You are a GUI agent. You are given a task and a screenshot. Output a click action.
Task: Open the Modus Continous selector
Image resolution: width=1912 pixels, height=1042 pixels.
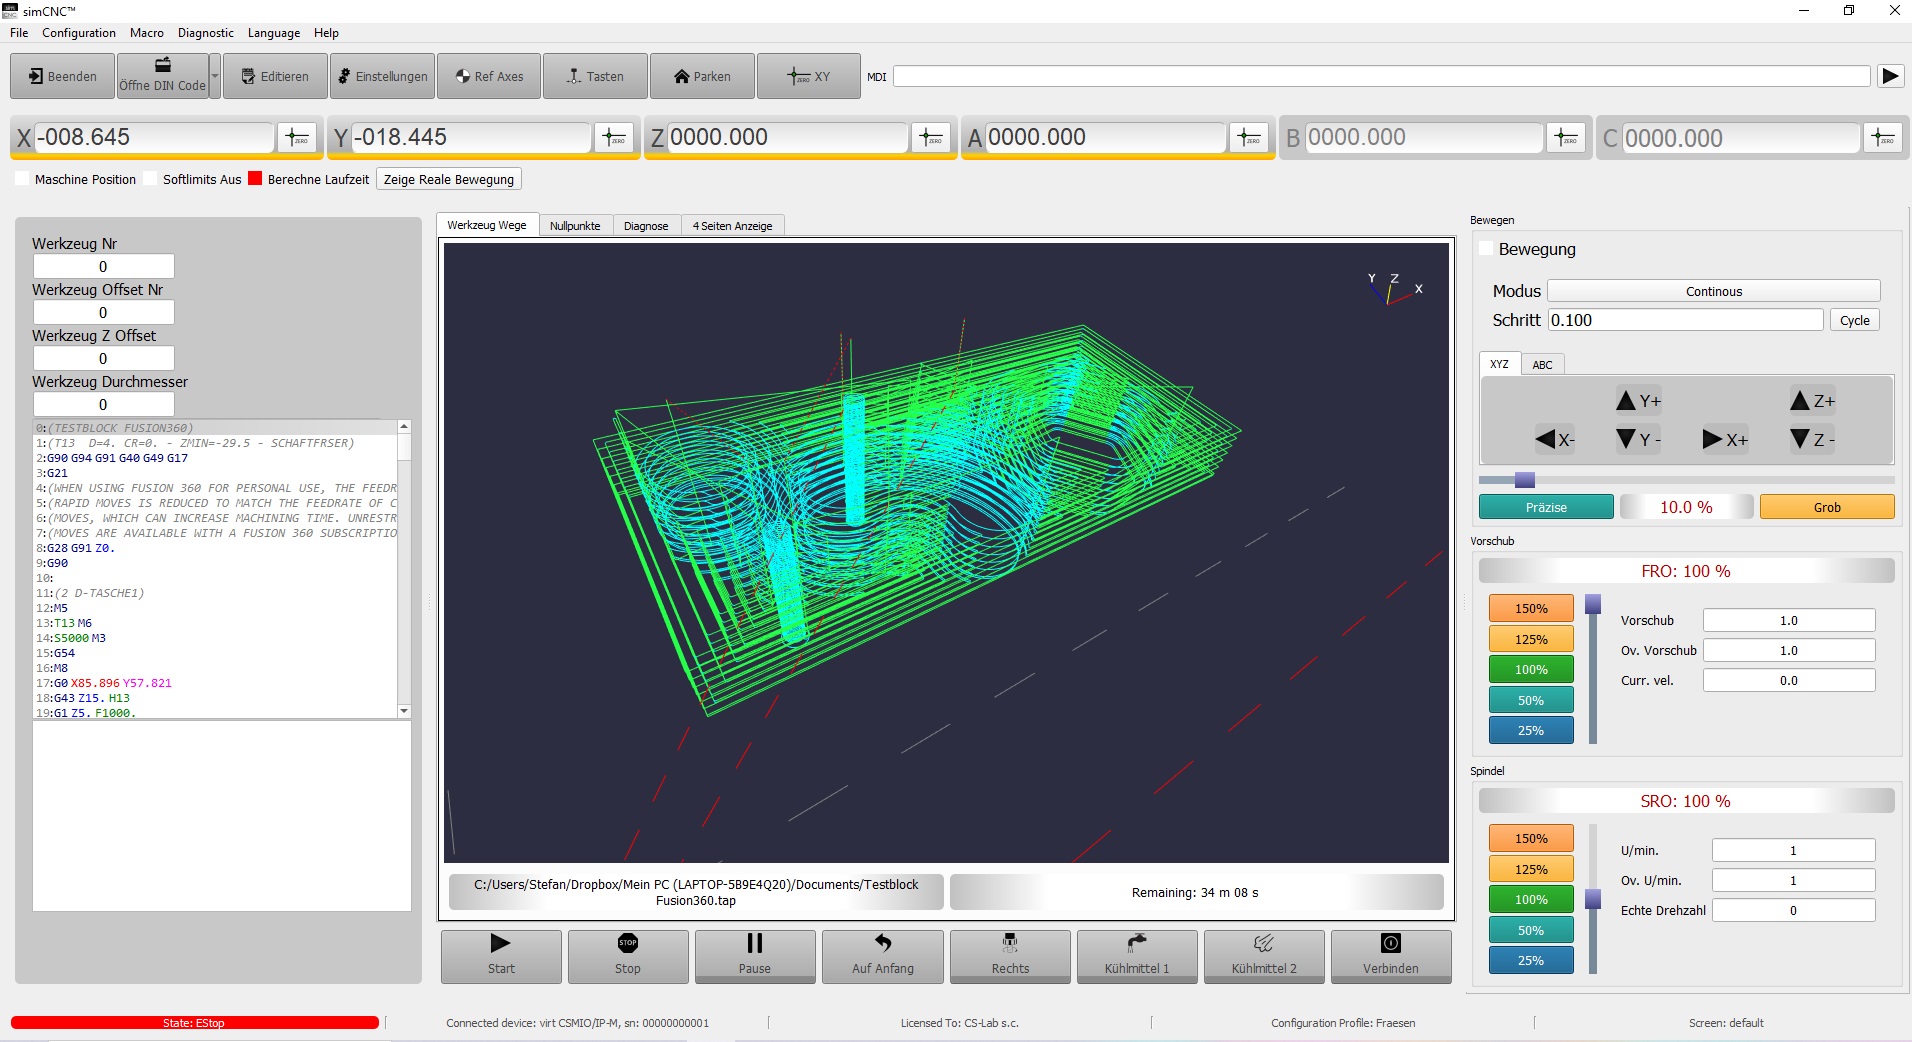(1713, 291)
